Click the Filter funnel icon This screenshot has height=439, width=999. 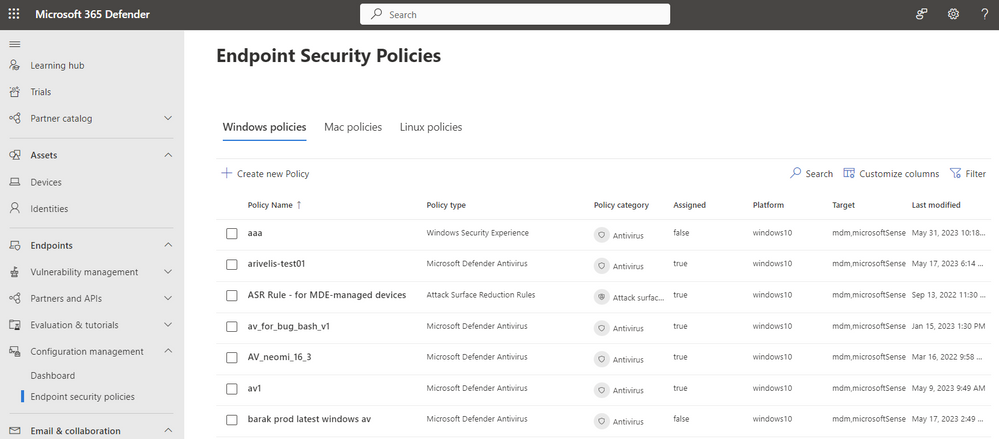pos(955,173)
